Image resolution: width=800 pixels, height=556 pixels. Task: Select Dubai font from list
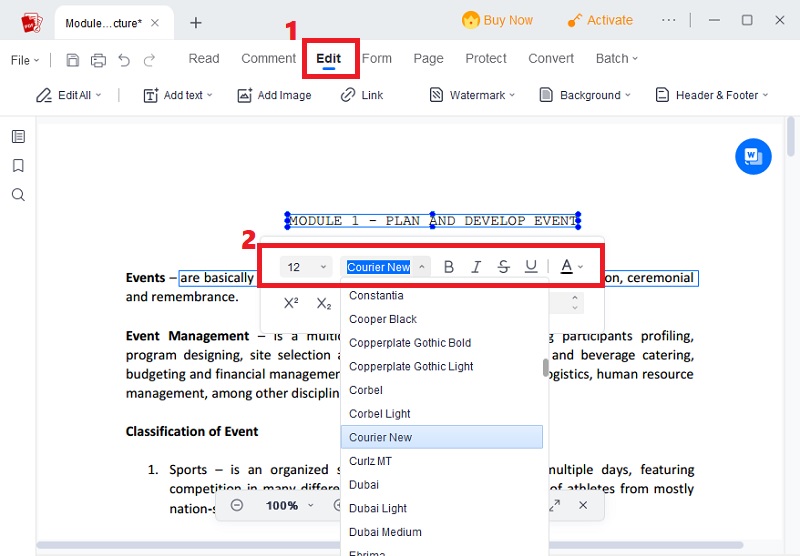(442, 485)
